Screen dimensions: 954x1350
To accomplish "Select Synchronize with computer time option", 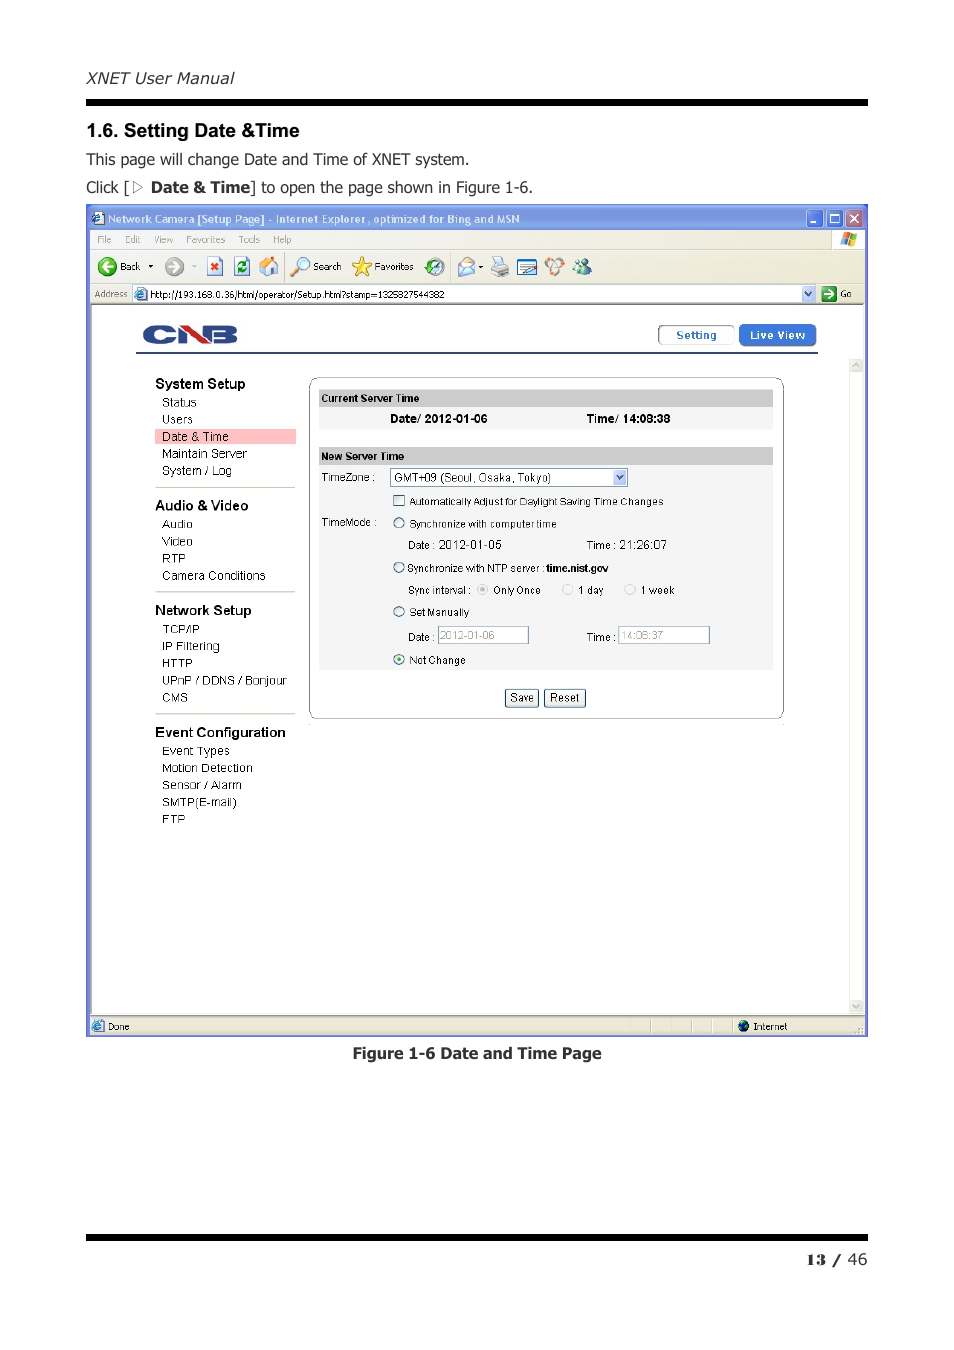I will [x=399, y=523].
